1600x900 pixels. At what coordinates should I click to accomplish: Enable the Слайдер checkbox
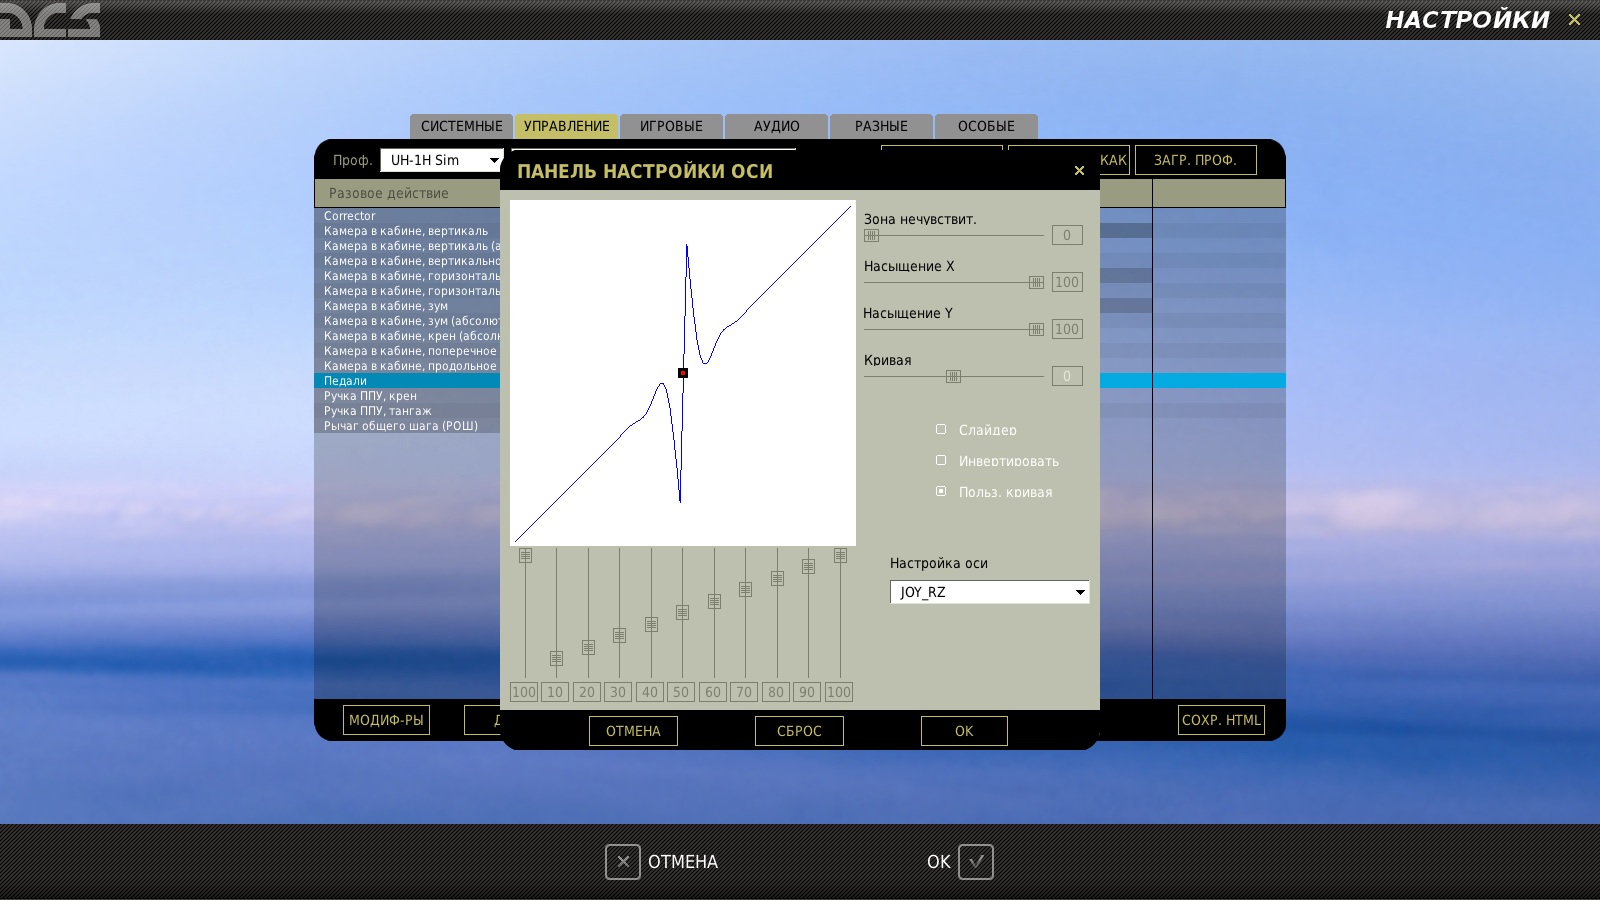click(x=941, y=429)
